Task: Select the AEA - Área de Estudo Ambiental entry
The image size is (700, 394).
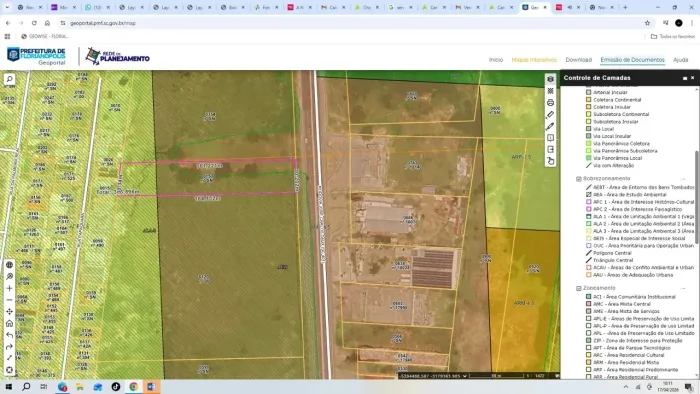Action: 629,195
